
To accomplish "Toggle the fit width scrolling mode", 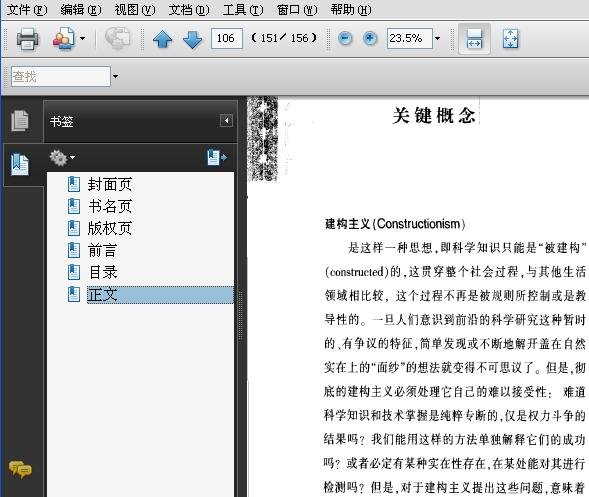I will [x=474, y=39].
